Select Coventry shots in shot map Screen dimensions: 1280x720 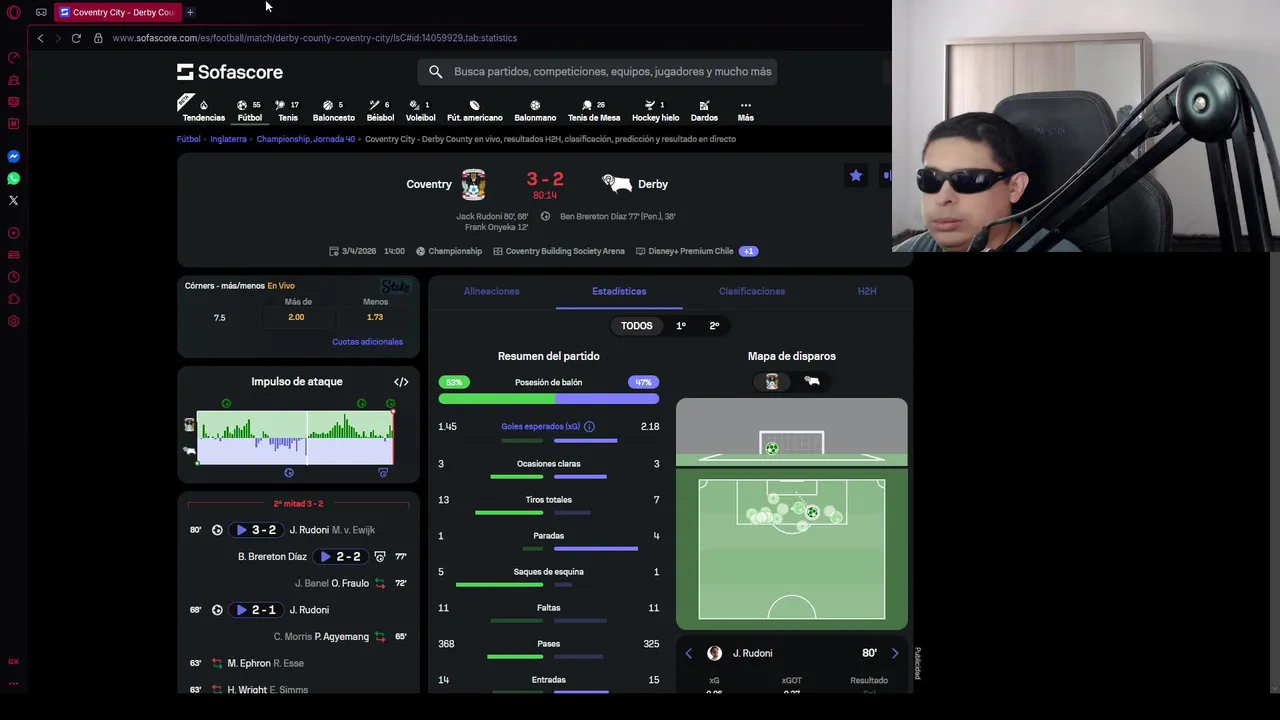[772, 381]
